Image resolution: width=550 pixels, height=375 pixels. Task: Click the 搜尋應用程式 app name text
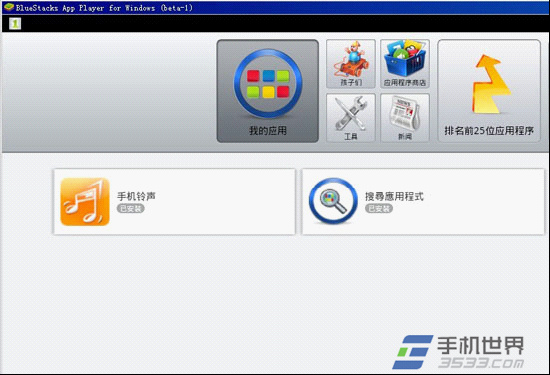[x=394, y=196]
